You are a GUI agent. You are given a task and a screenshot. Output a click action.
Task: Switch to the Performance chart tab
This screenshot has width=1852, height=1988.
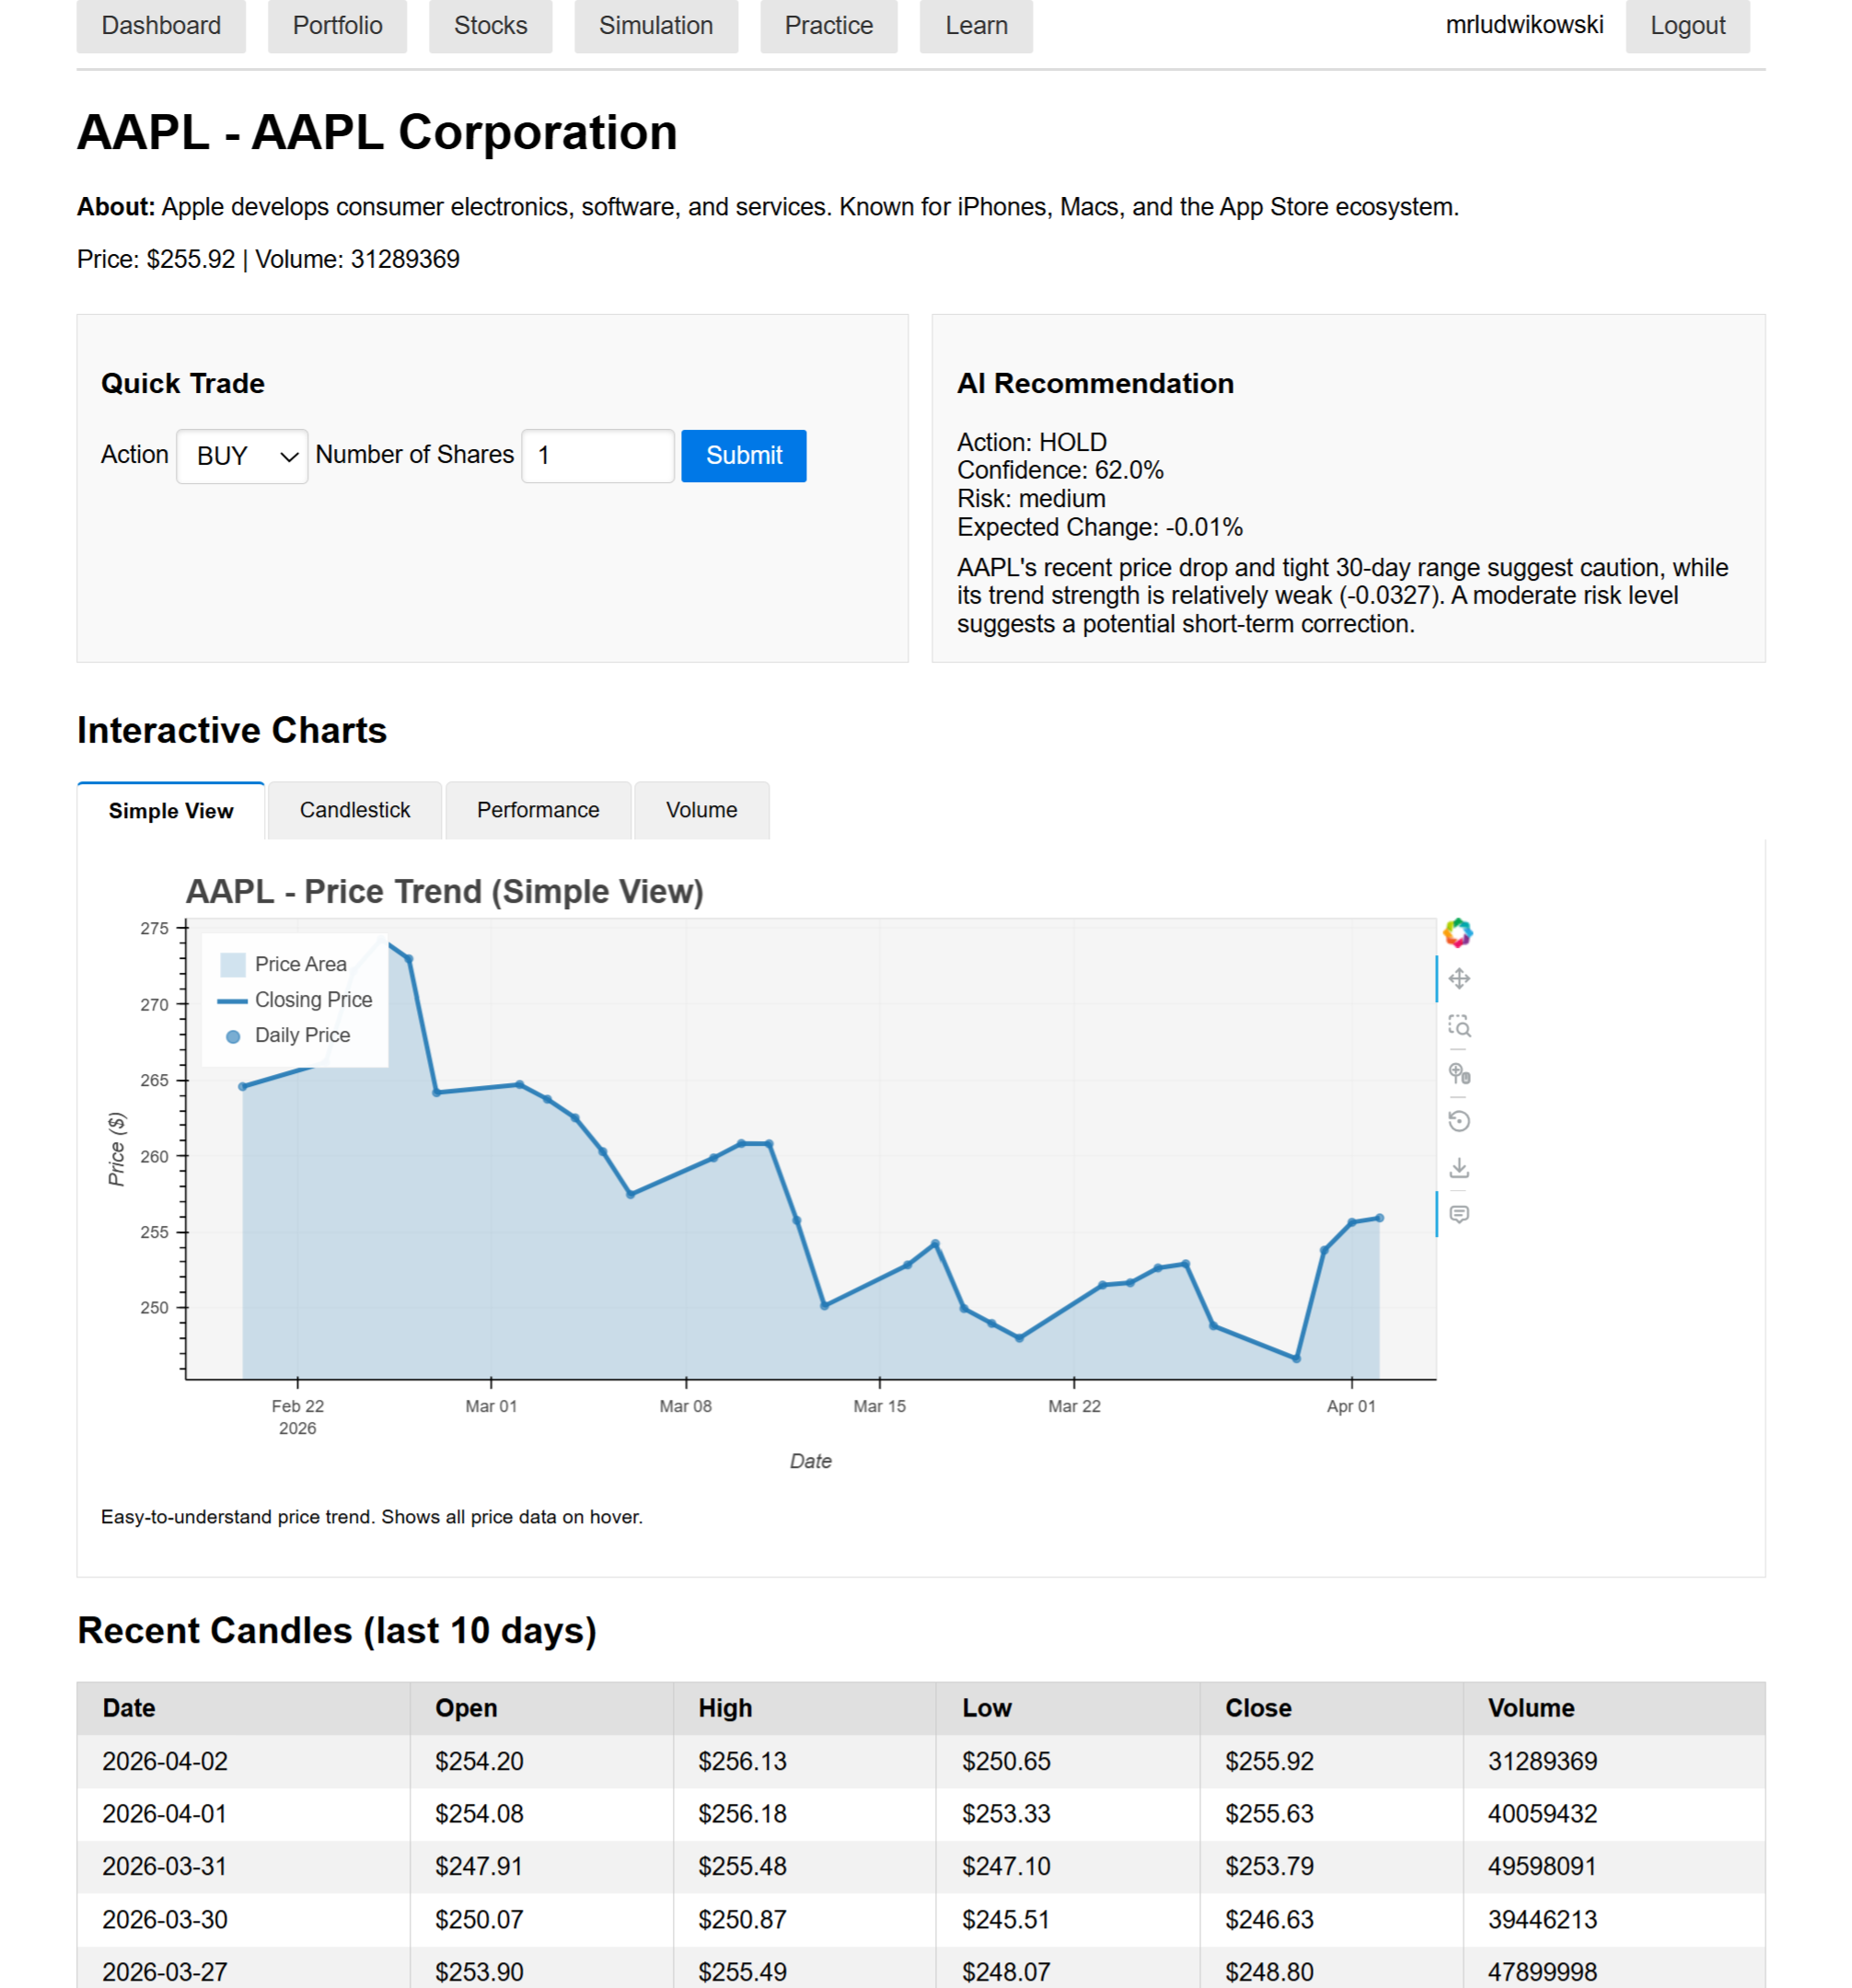(538, 810)
